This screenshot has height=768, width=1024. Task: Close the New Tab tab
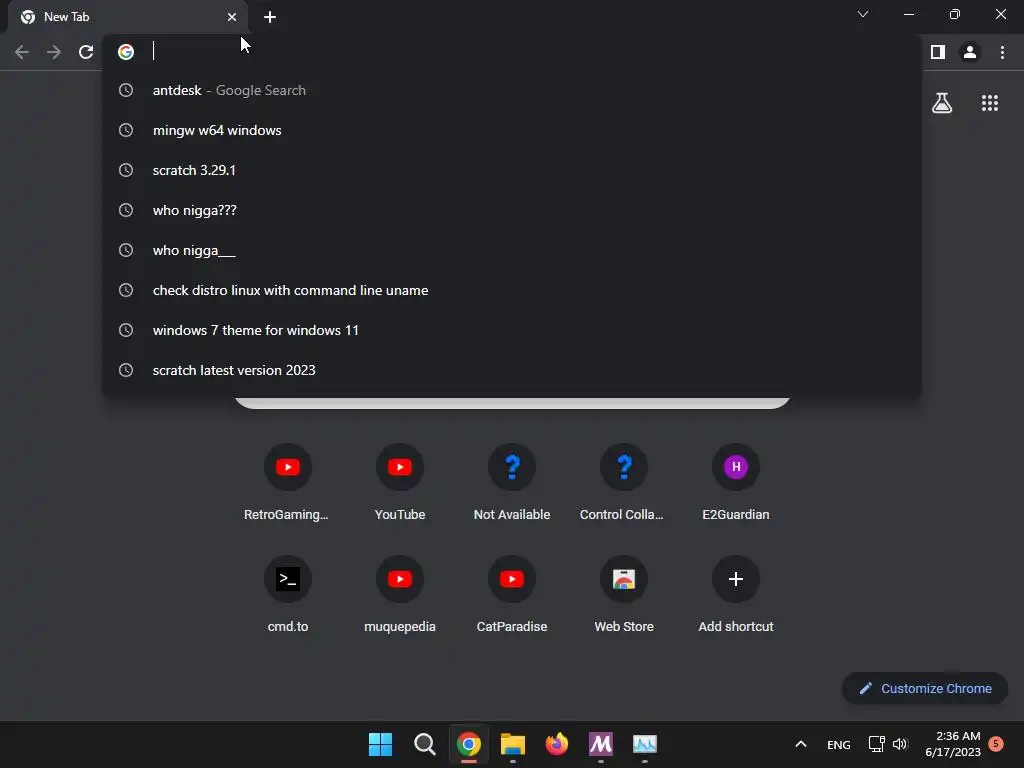[232, 17]
